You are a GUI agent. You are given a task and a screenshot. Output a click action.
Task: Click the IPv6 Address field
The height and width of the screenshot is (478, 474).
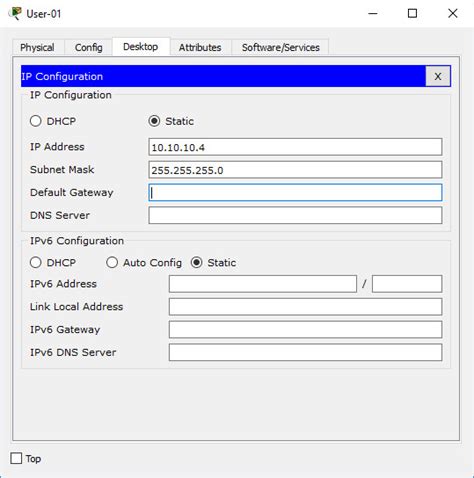pos(263,284)
